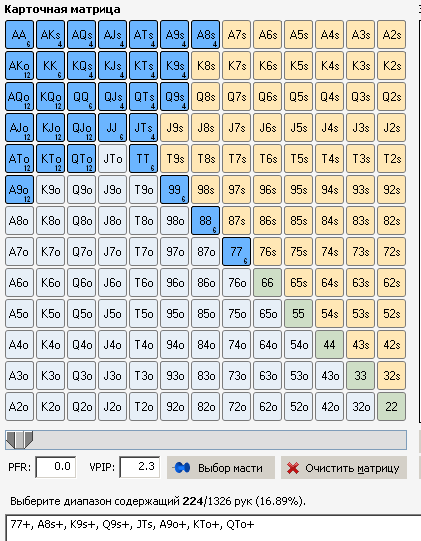Viewport: 421px width, 541px height.
Task: Select the K8s suited cell
Action: [x=206, y=66]
